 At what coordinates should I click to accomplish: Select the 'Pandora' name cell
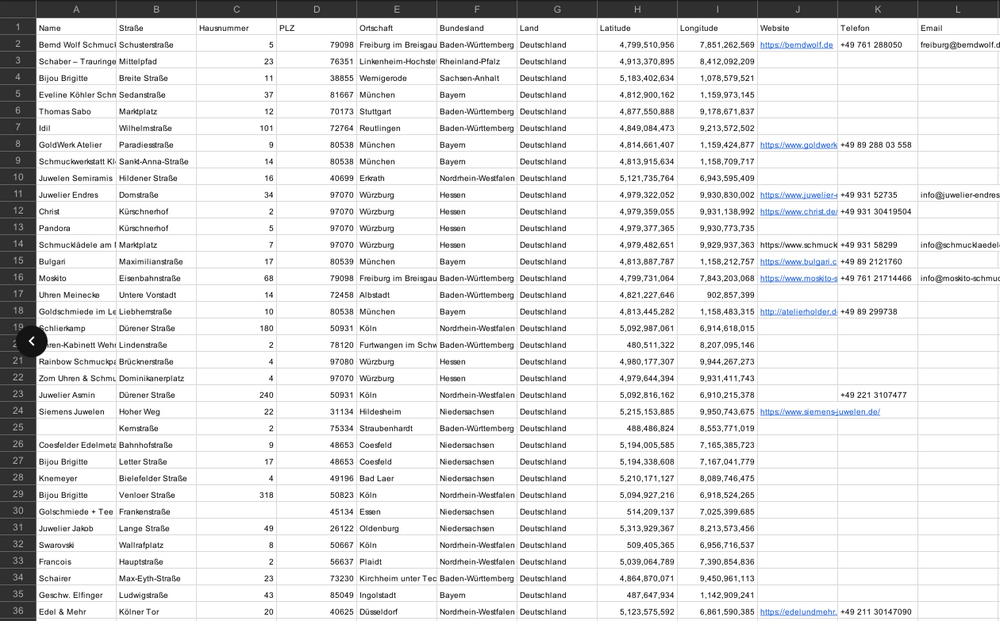[77, 228]
